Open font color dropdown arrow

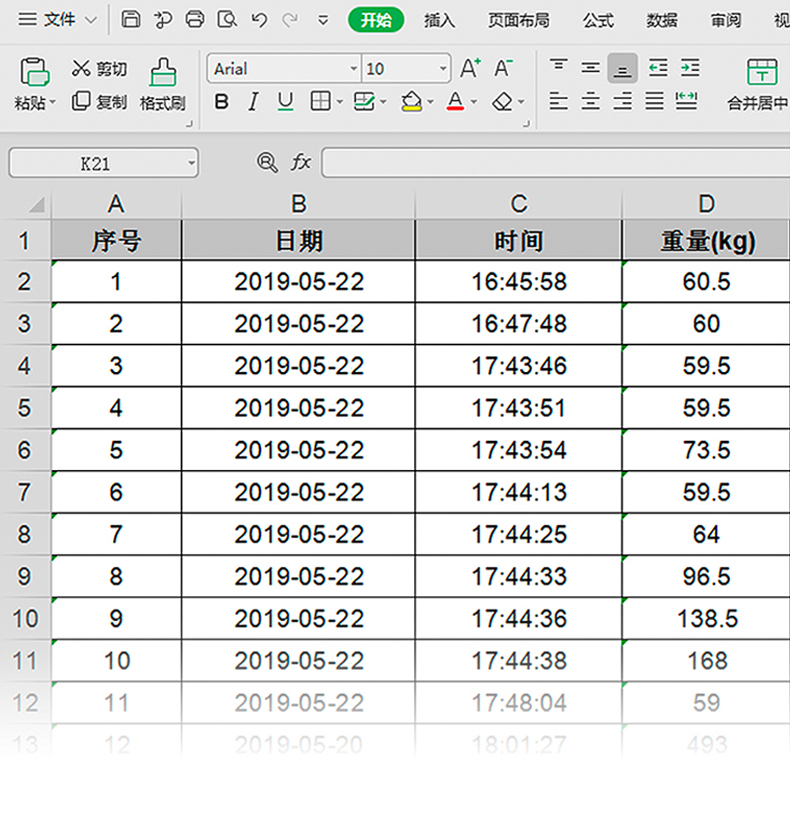coord(473,102)
